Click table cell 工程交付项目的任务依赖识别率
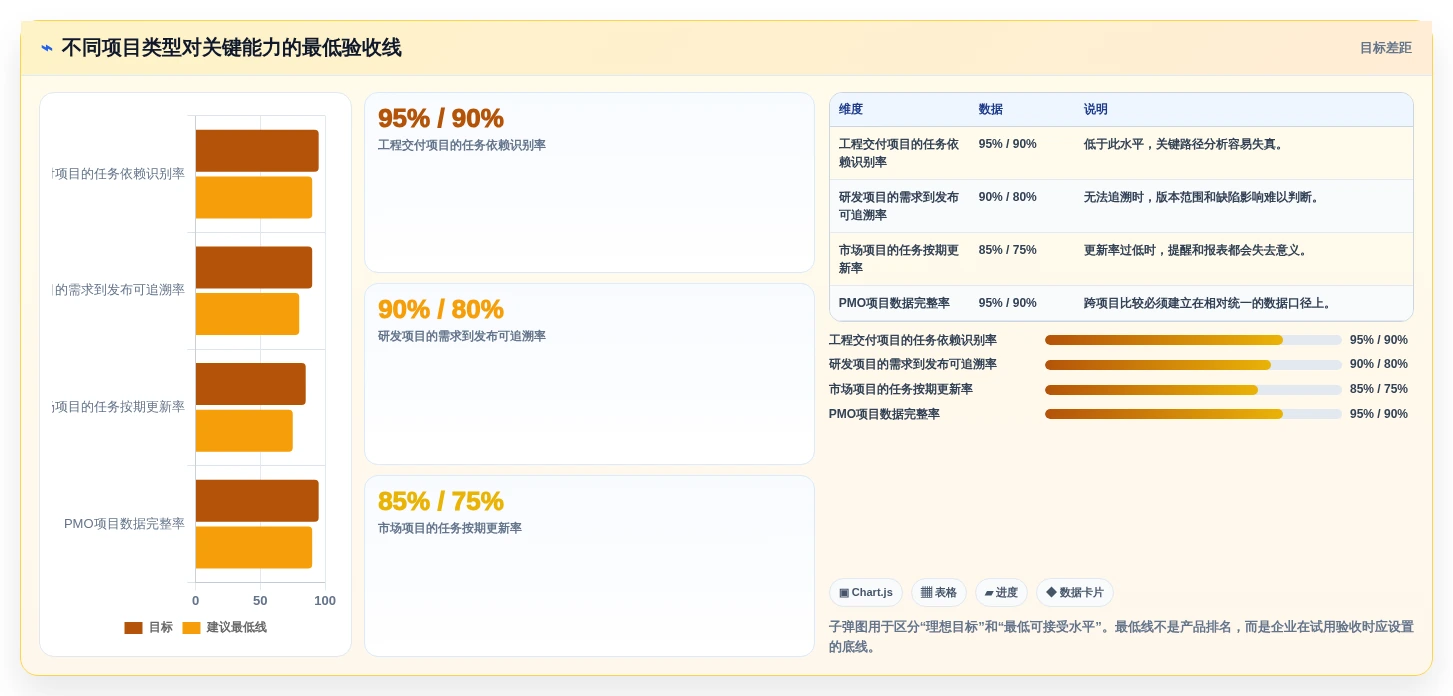 pos(899,153)
